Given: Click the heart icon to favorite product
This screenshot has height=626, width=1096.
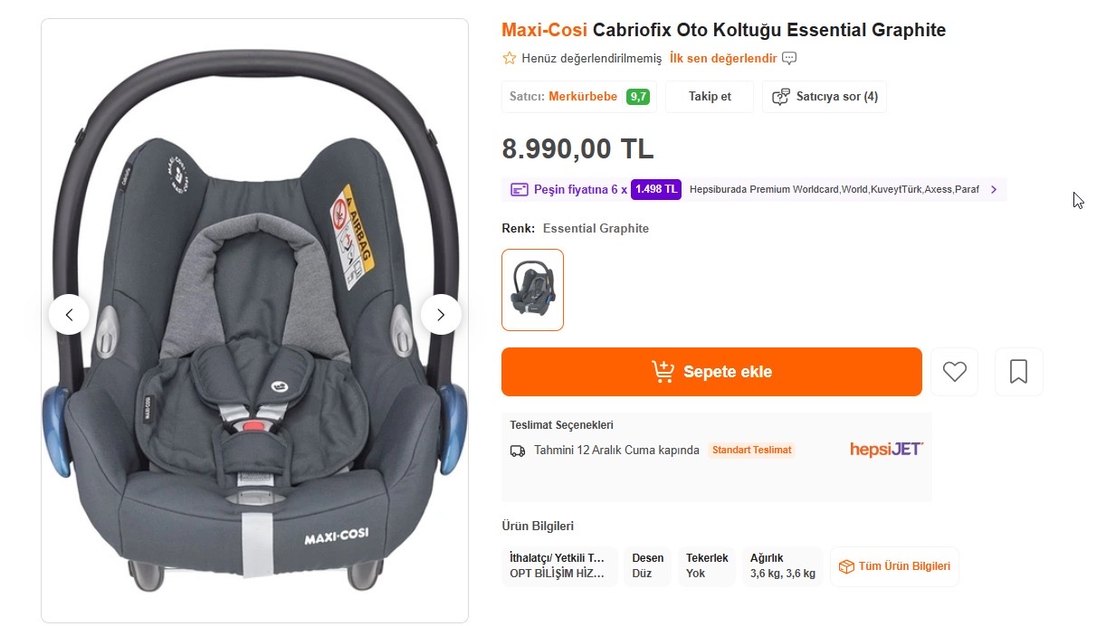Looking at the screenshot, I should 954,371.
